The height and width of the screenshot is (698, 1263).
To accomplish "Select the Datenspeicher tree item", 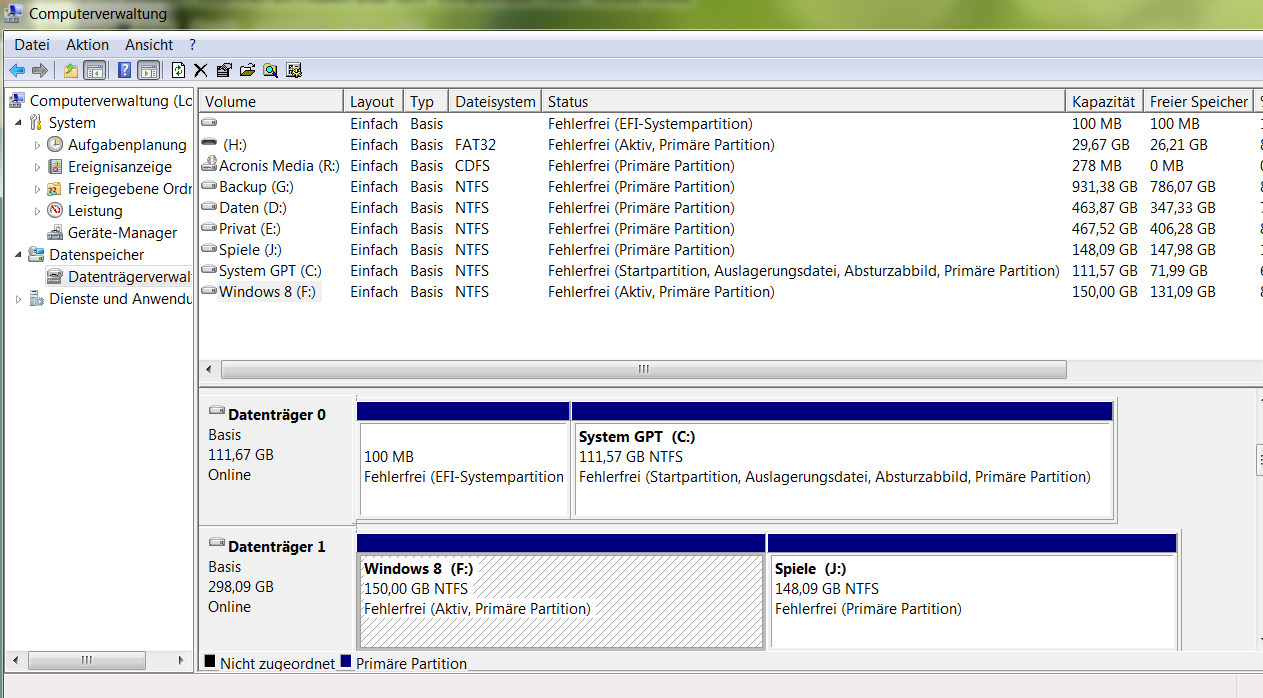I will click(x=96, y=255).
